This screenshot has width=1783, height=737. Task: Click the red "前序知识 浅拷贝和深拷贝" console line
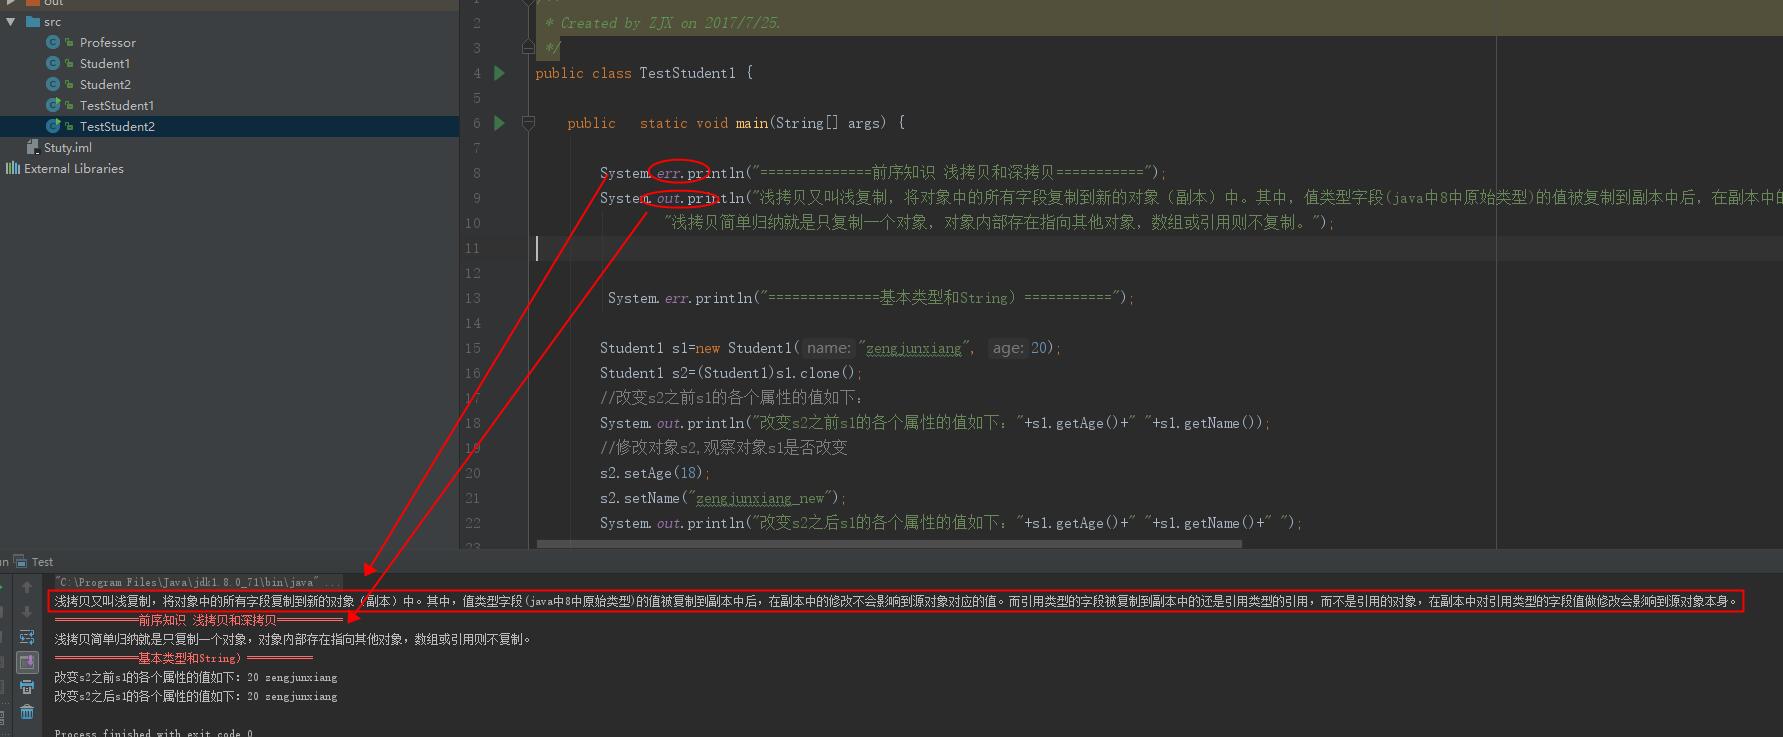198,620
